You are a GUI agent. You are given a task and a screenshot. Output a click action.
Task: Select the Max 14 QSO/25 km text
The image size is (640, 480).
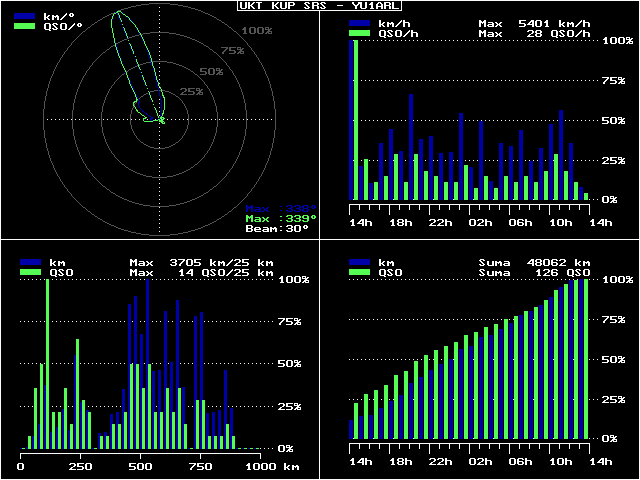pyautogui.click(x=201, y=272)
